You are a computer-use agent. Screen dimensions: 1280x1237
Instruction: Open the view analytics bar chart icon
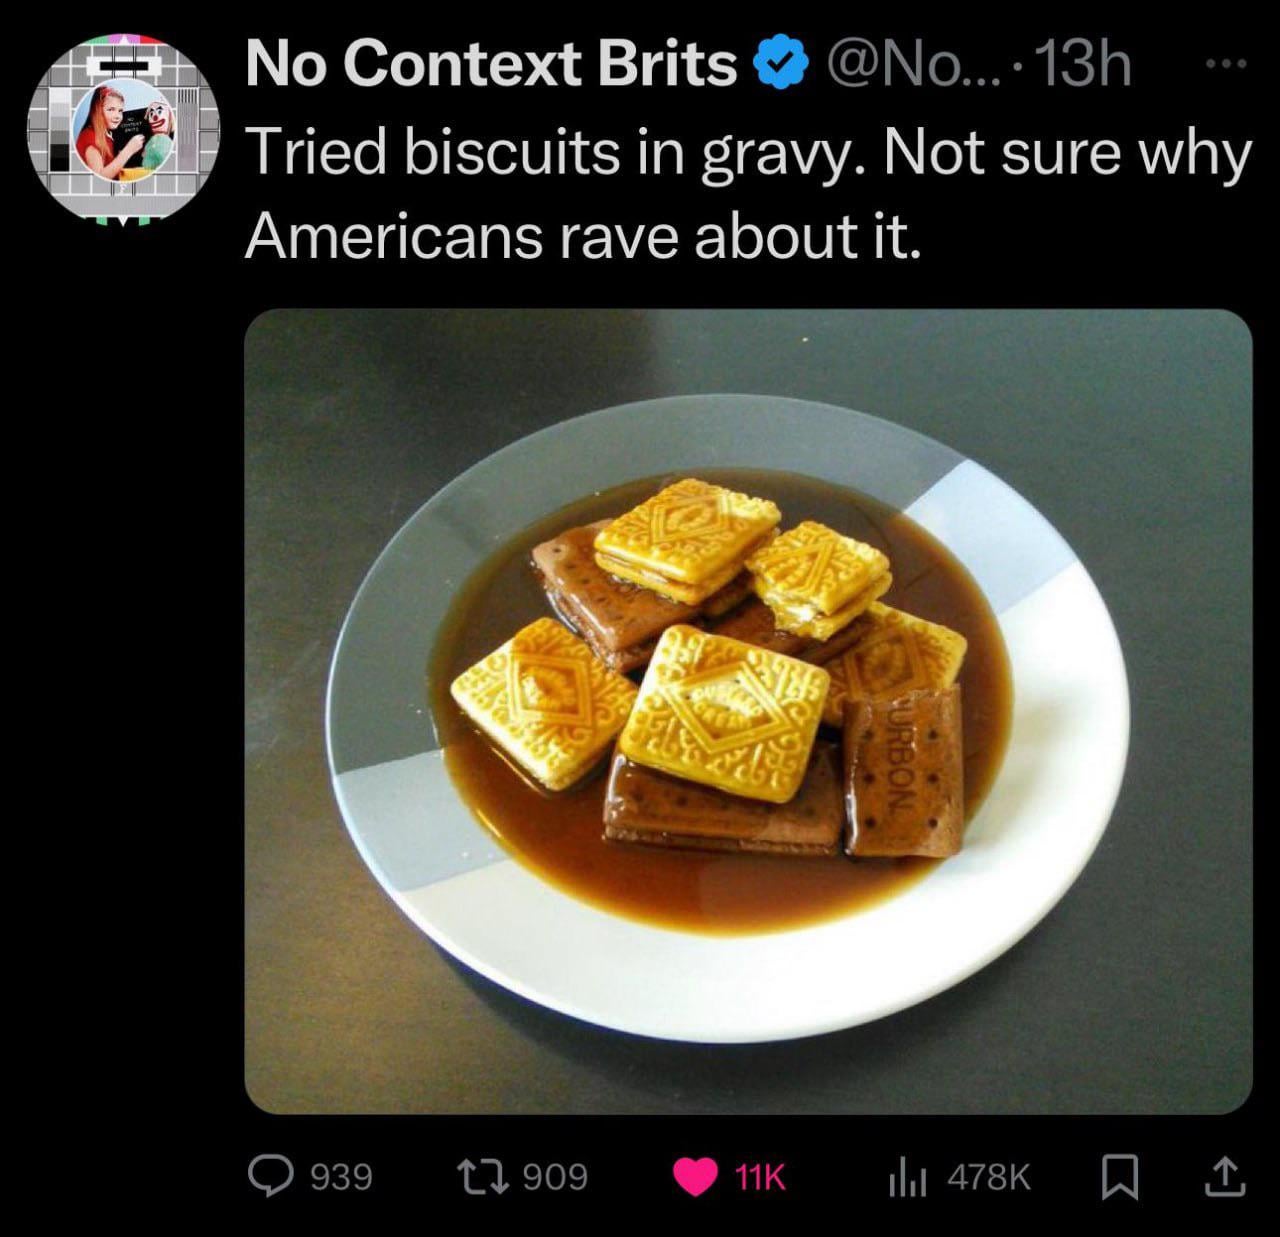click(902, 1176)
